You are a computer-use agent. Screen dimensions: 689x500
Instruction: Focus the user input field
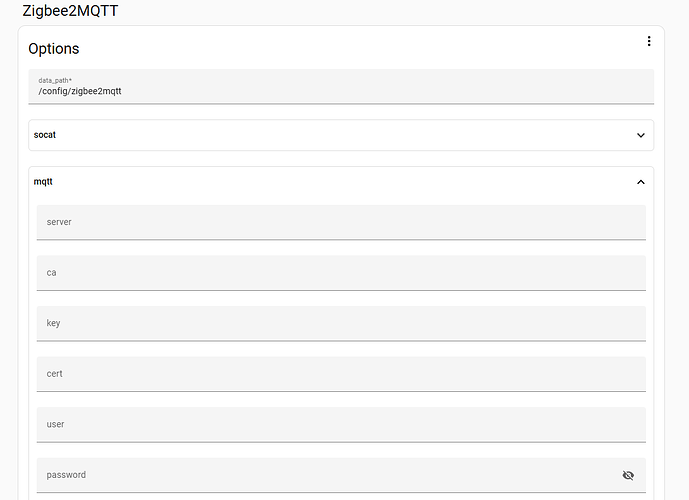[x=340, y=424]
